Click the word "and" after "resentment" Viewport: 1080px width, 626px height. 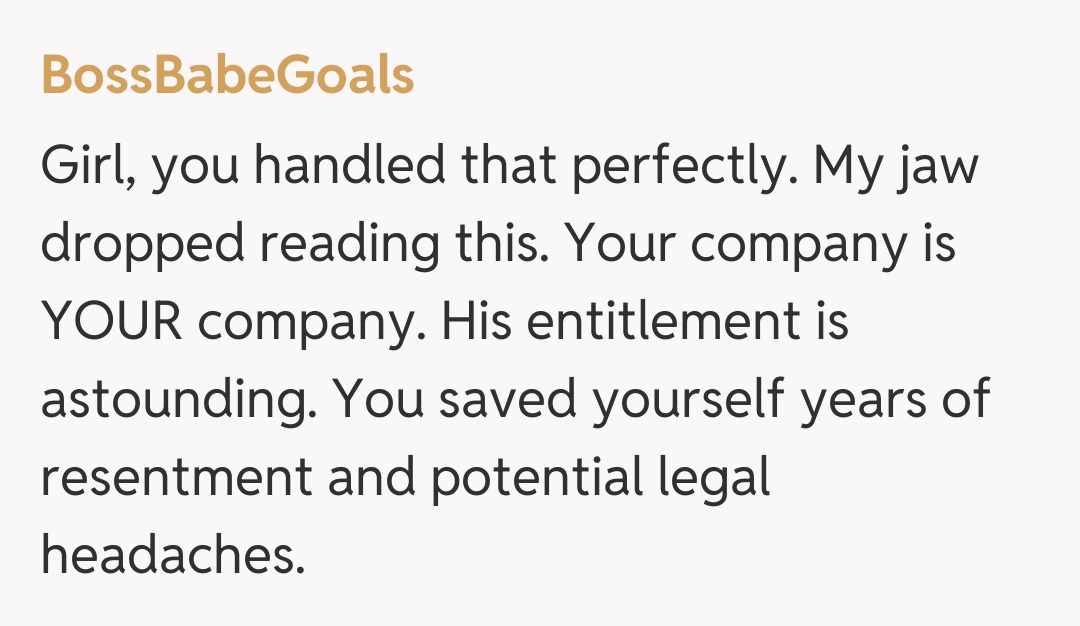370,478
